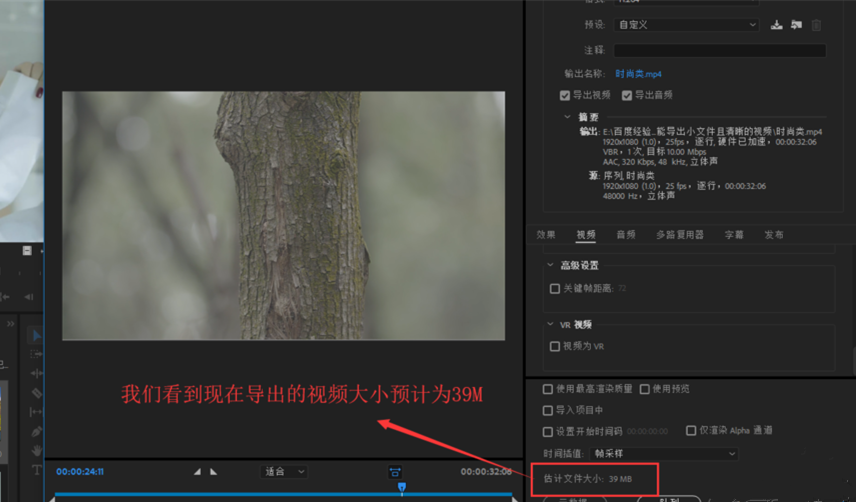Click the output name 时尚类.mp4 link

pos(638,74)
